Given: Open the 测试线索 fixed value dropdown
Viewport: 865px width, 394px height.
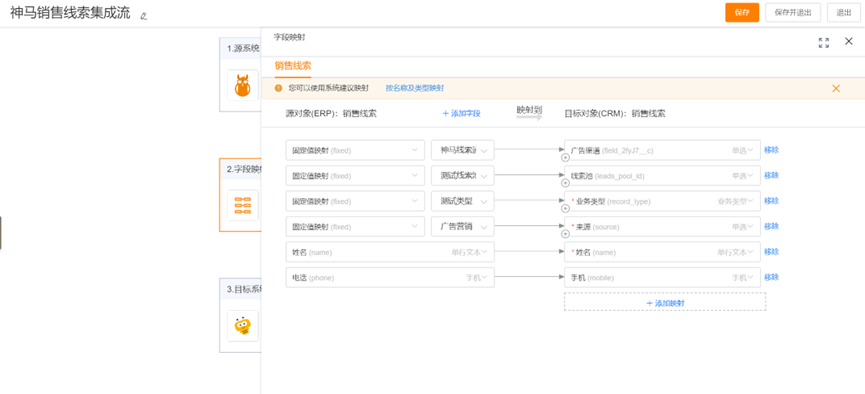Looking at the screenshot, I should tap(463, 175).
